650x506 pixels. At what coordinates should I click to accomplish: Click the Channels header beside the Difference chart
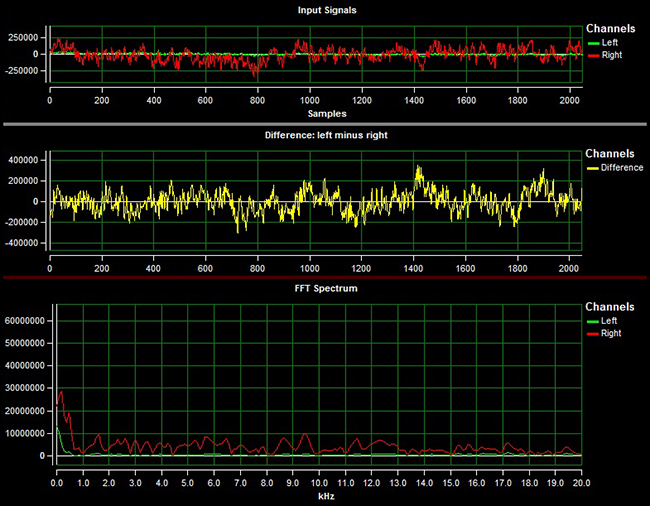pos(609,154)
